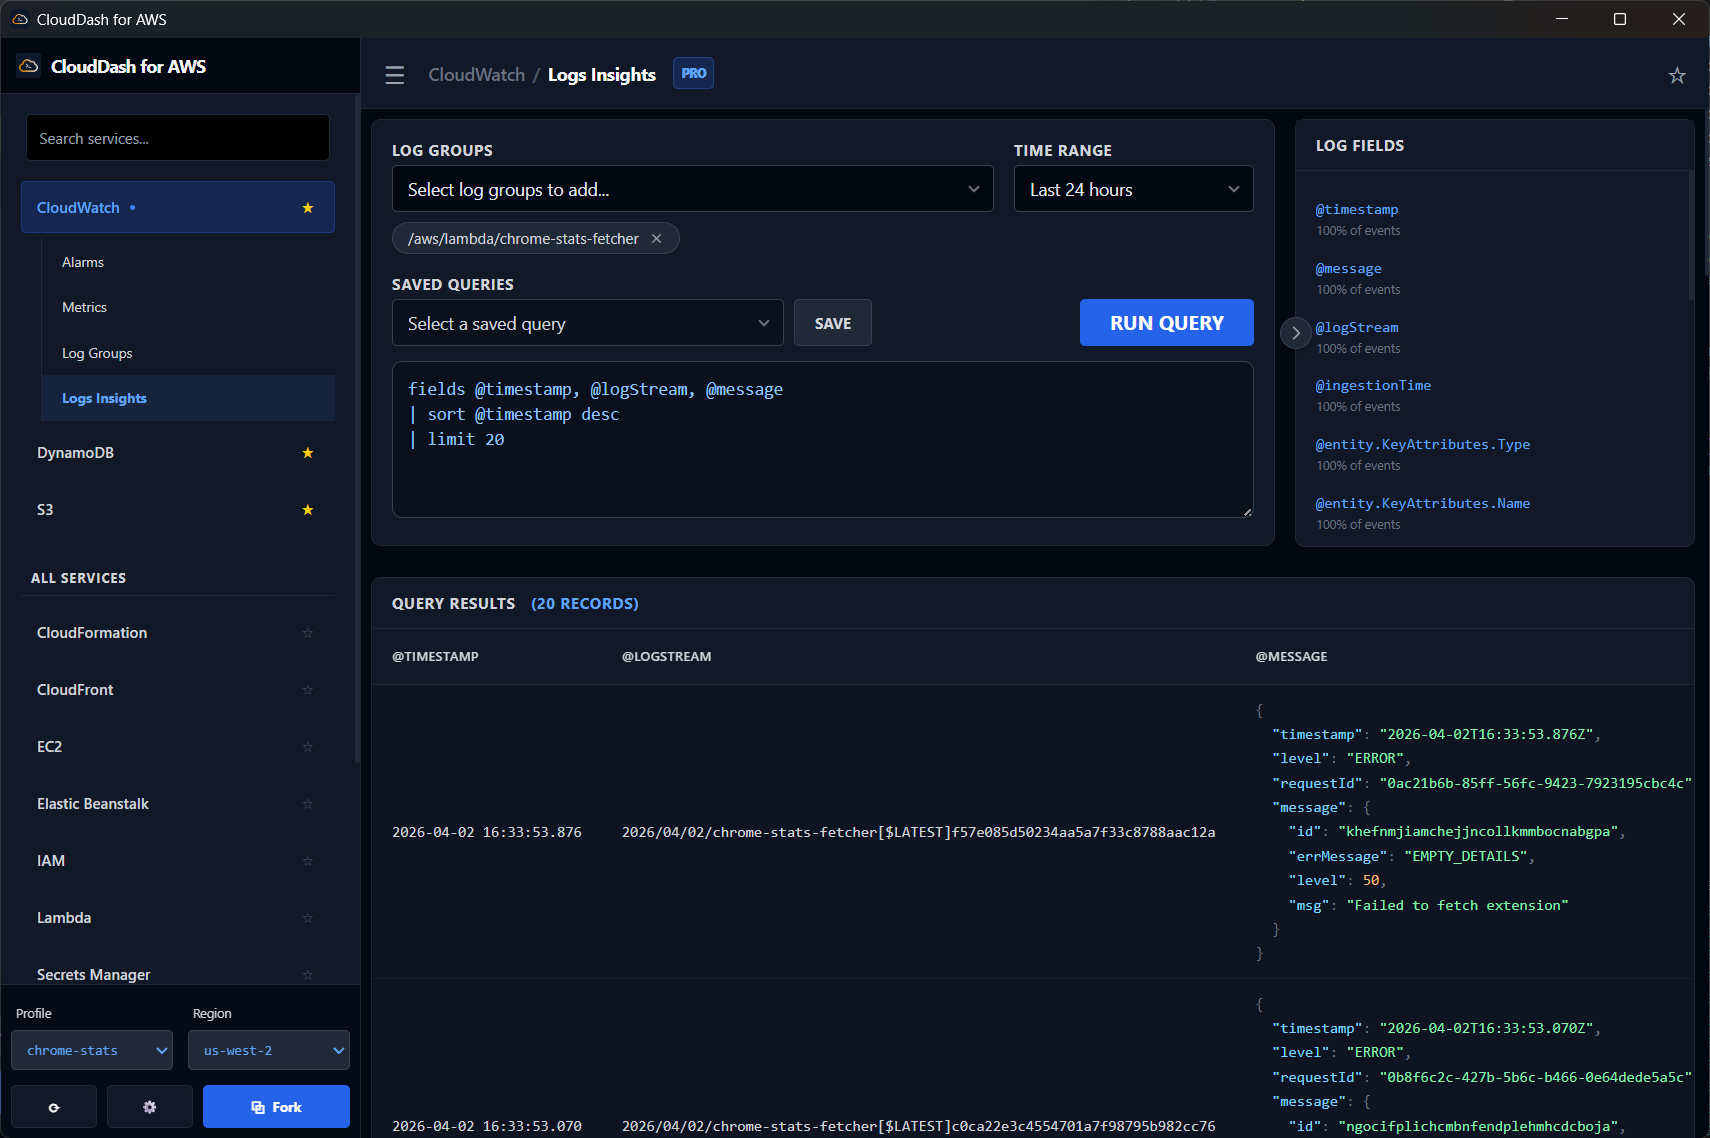The height and width of the screenshot is (1138, 1710).
Task: Click the PRO badge next to Logs Insights
Action: click(693, 73)
